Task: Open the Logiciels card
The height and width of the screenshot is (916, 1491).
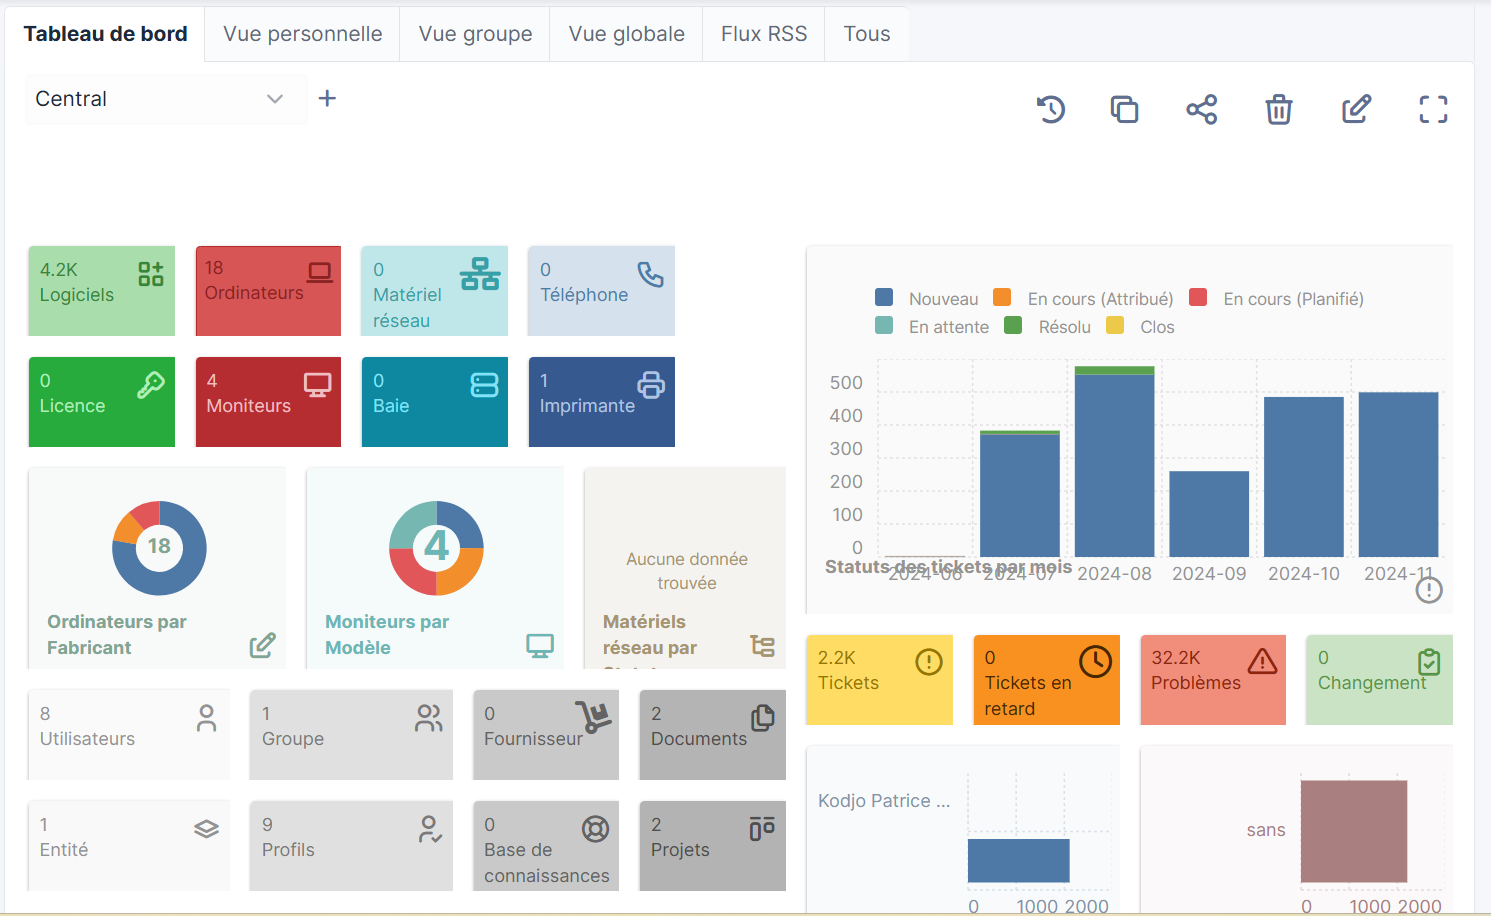Action: pyautogui.click(x=101, y=291)
